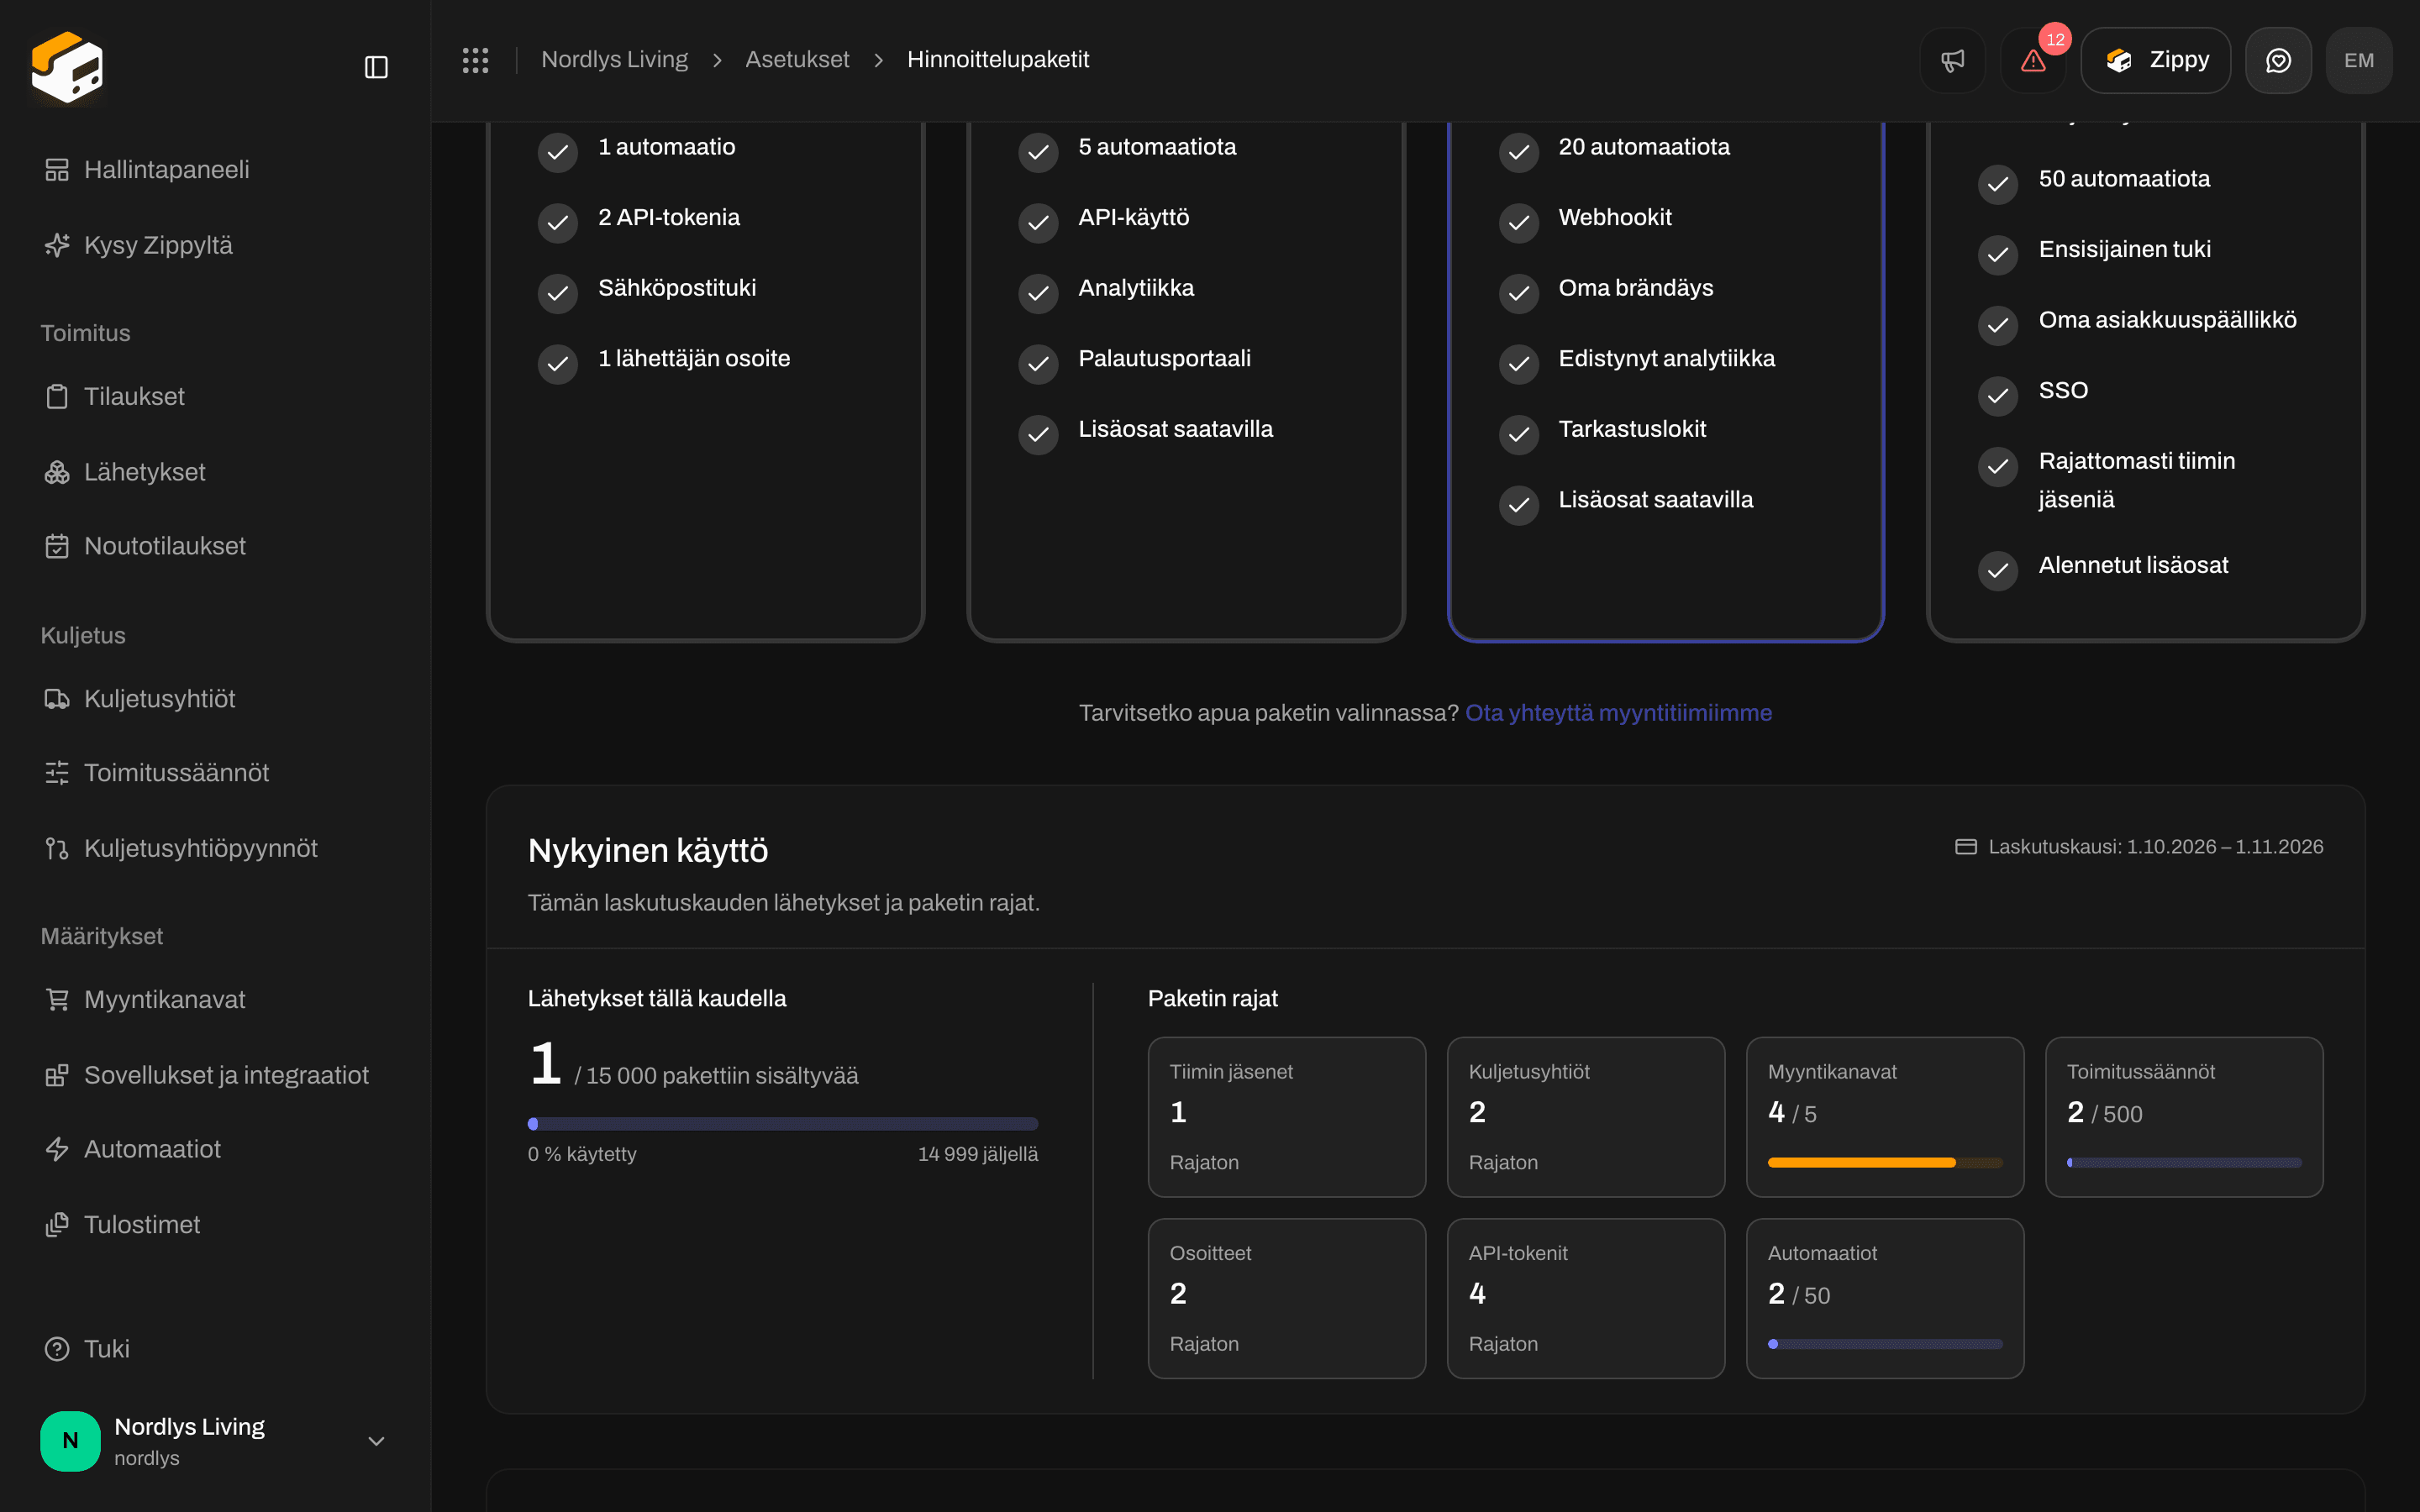Open the apps grid menu icon
This screenshot has height=1512, width=2420.
475,60
